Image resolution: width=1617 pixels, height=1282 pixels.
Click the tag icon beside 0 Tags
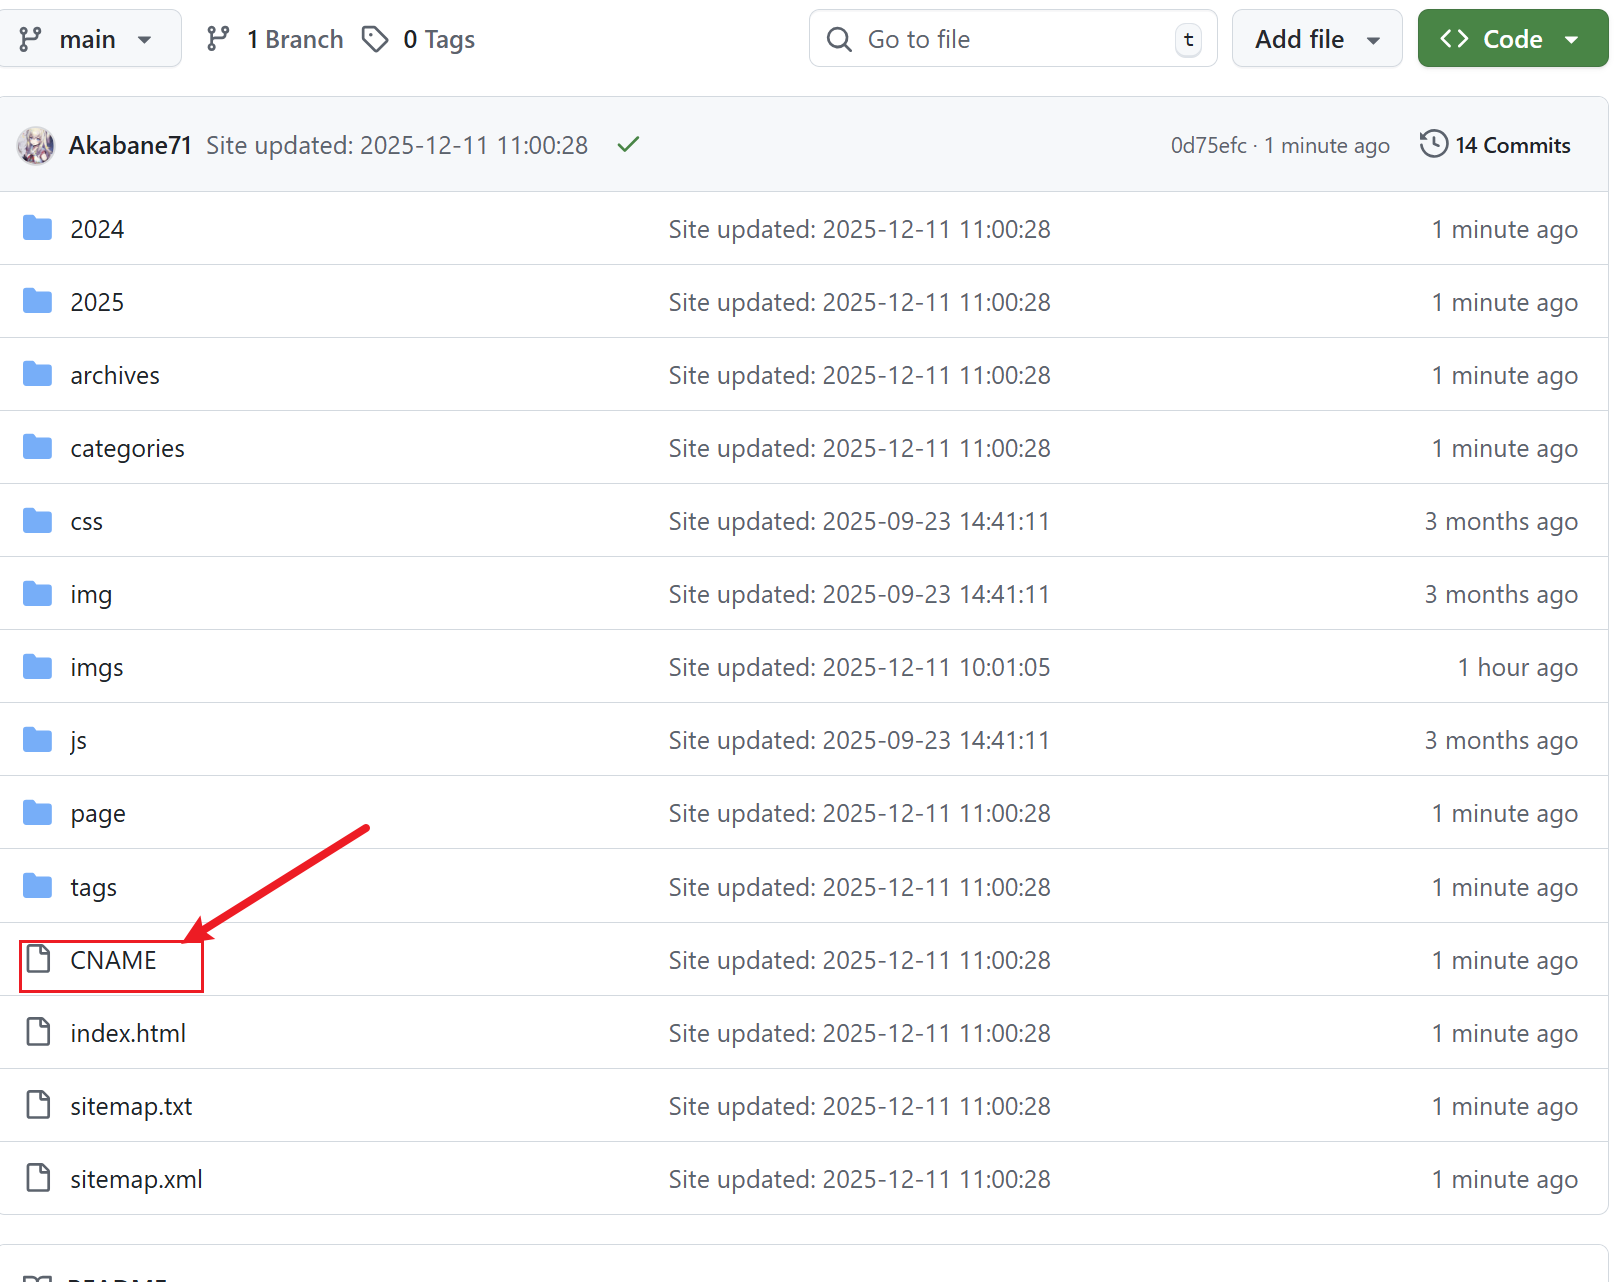(x=375, y=39)
